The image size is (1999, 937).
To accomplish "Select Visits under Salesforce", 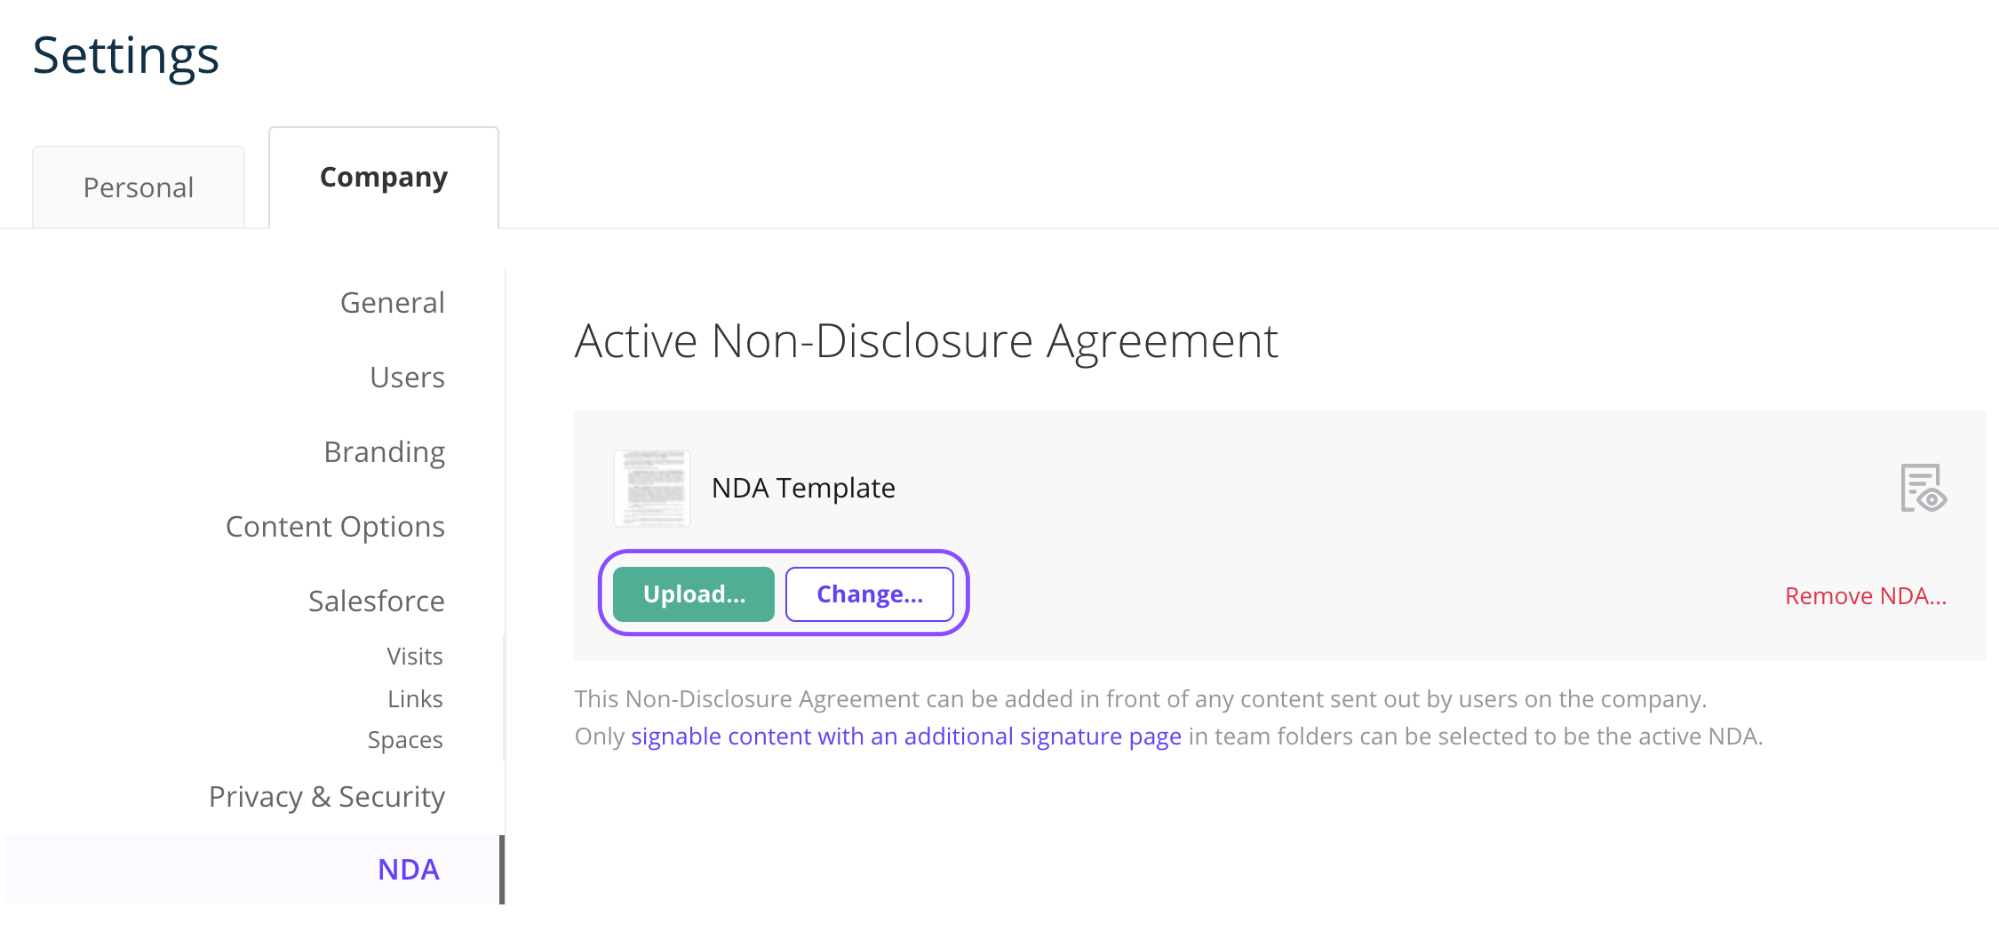I will pos(415,656).
